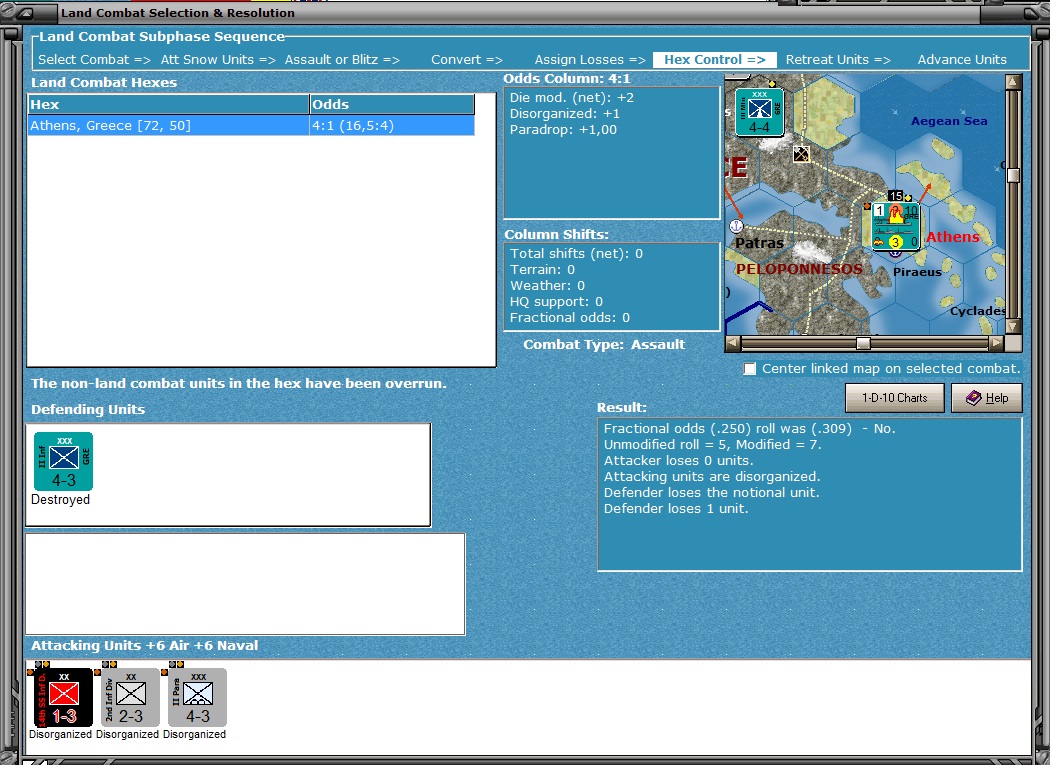Image resolution: width=1050 pixels, height=765 pixels.
Task: Click the Odds column header
Action: point(392,105)
